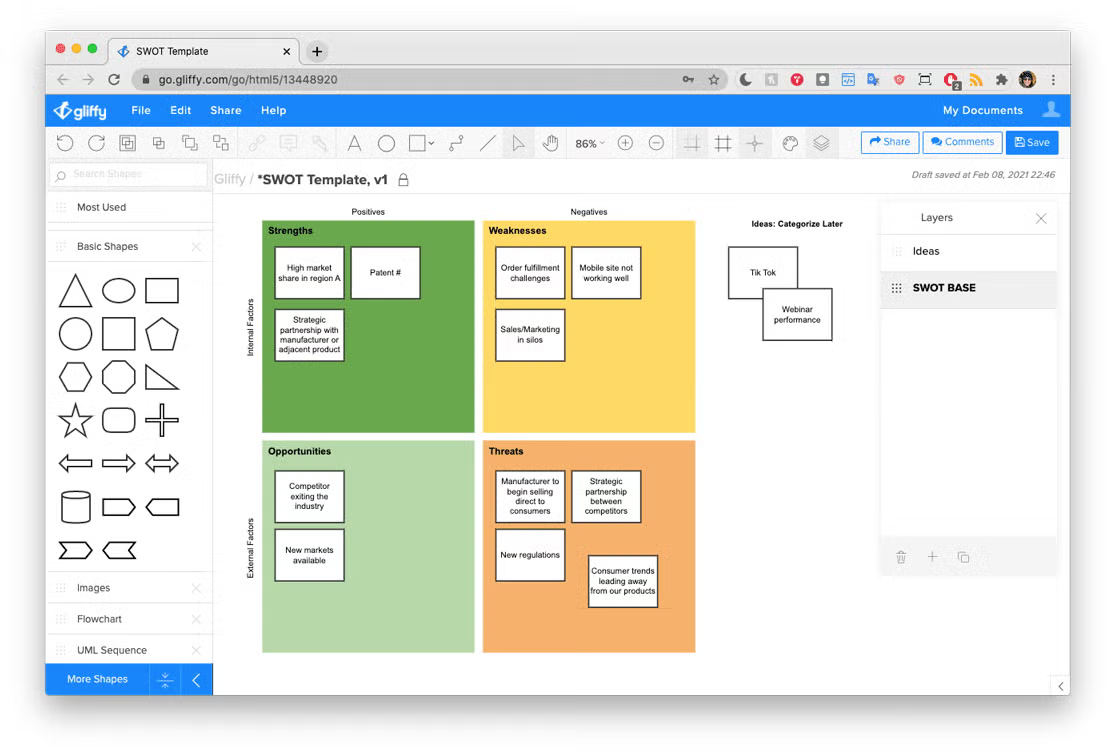Open the 86% zoom level dropdown
Image resolution: width=1115 pixels, height=754 pixels.
pos(590,144)
